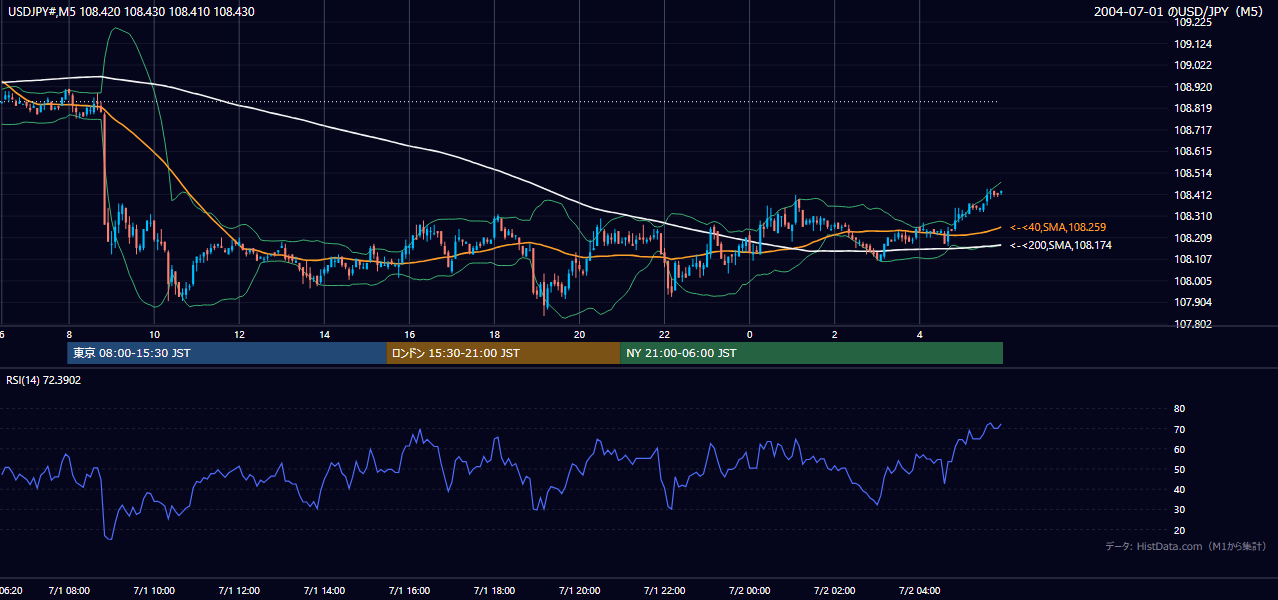Click RSI axis level 80
Screen dimensions: 1278x600
1179,409
